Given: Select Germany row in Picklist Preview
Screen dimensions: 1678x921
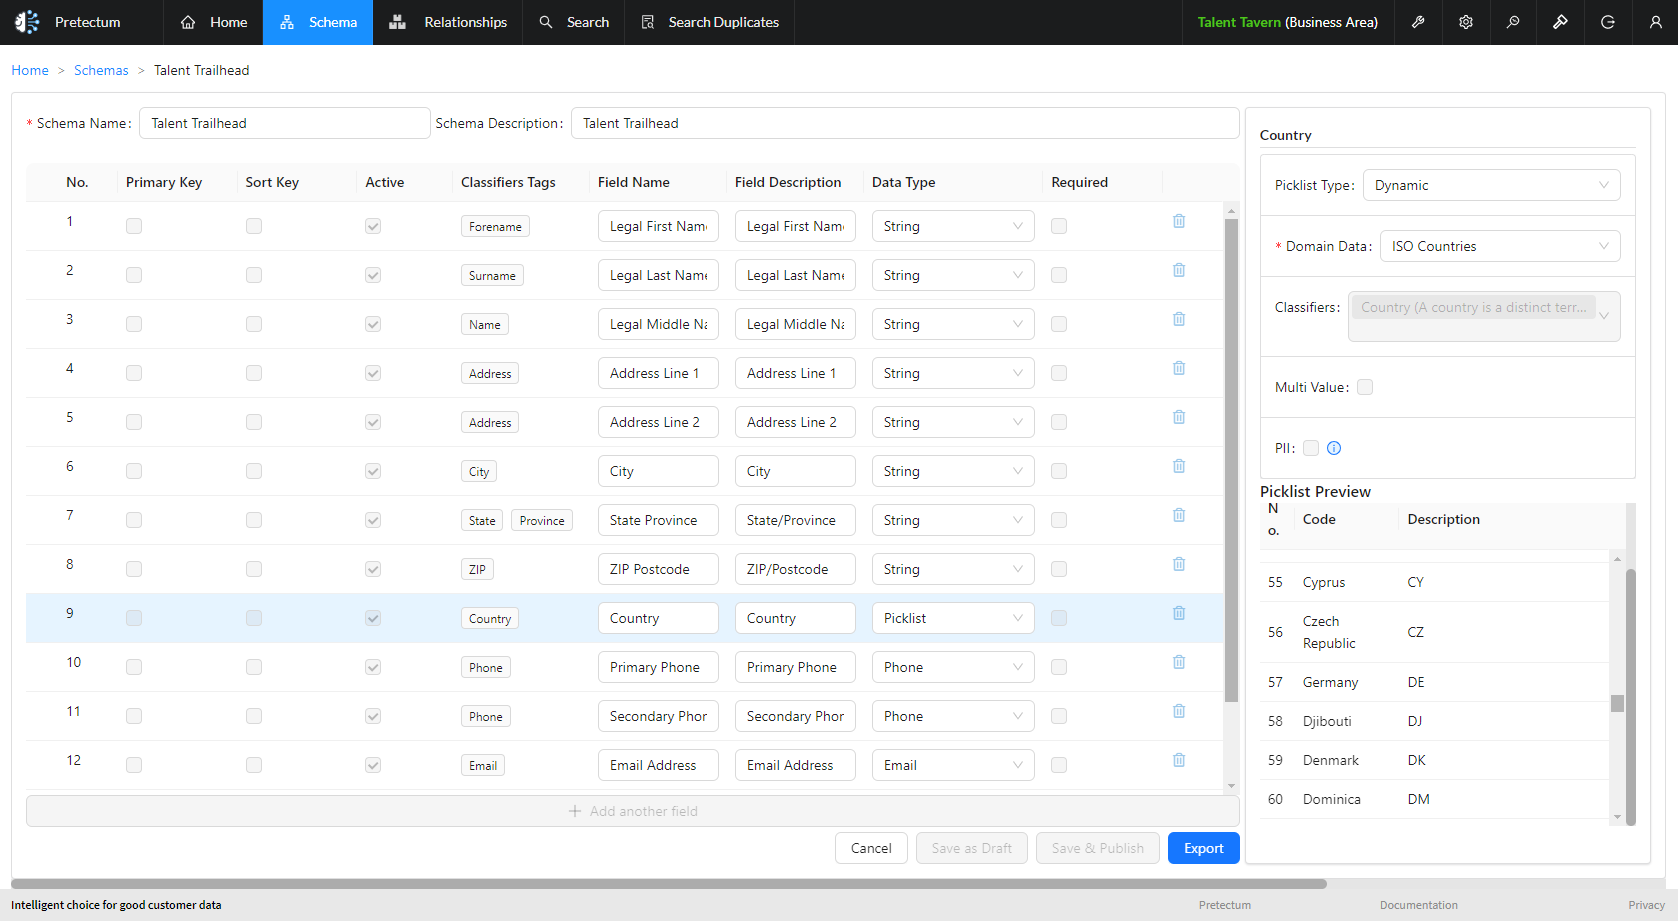Looking at the screenshot, I should click(x=1434, y=682).
